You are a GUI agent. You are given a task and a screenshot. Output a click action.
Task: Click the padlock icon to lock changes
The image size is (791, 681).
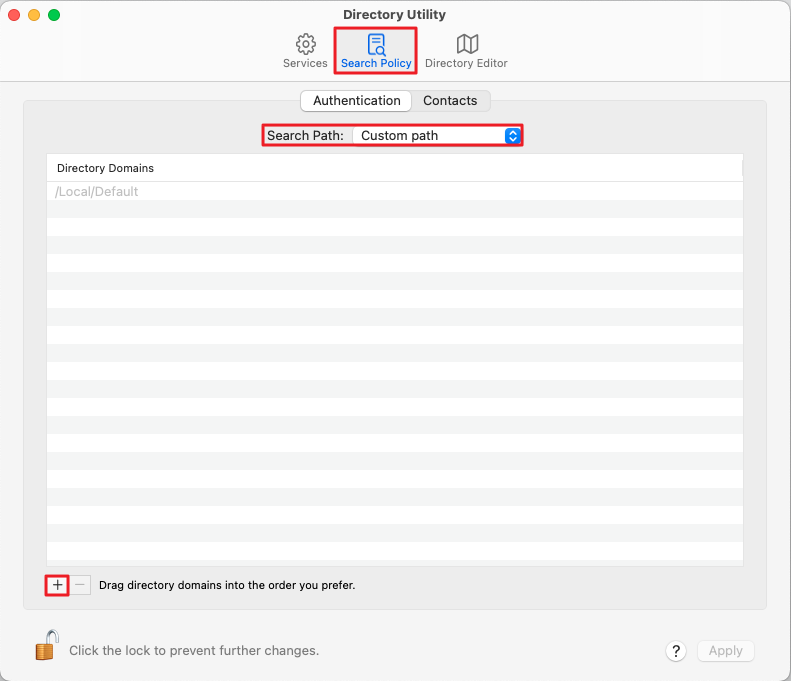point(46,647)
